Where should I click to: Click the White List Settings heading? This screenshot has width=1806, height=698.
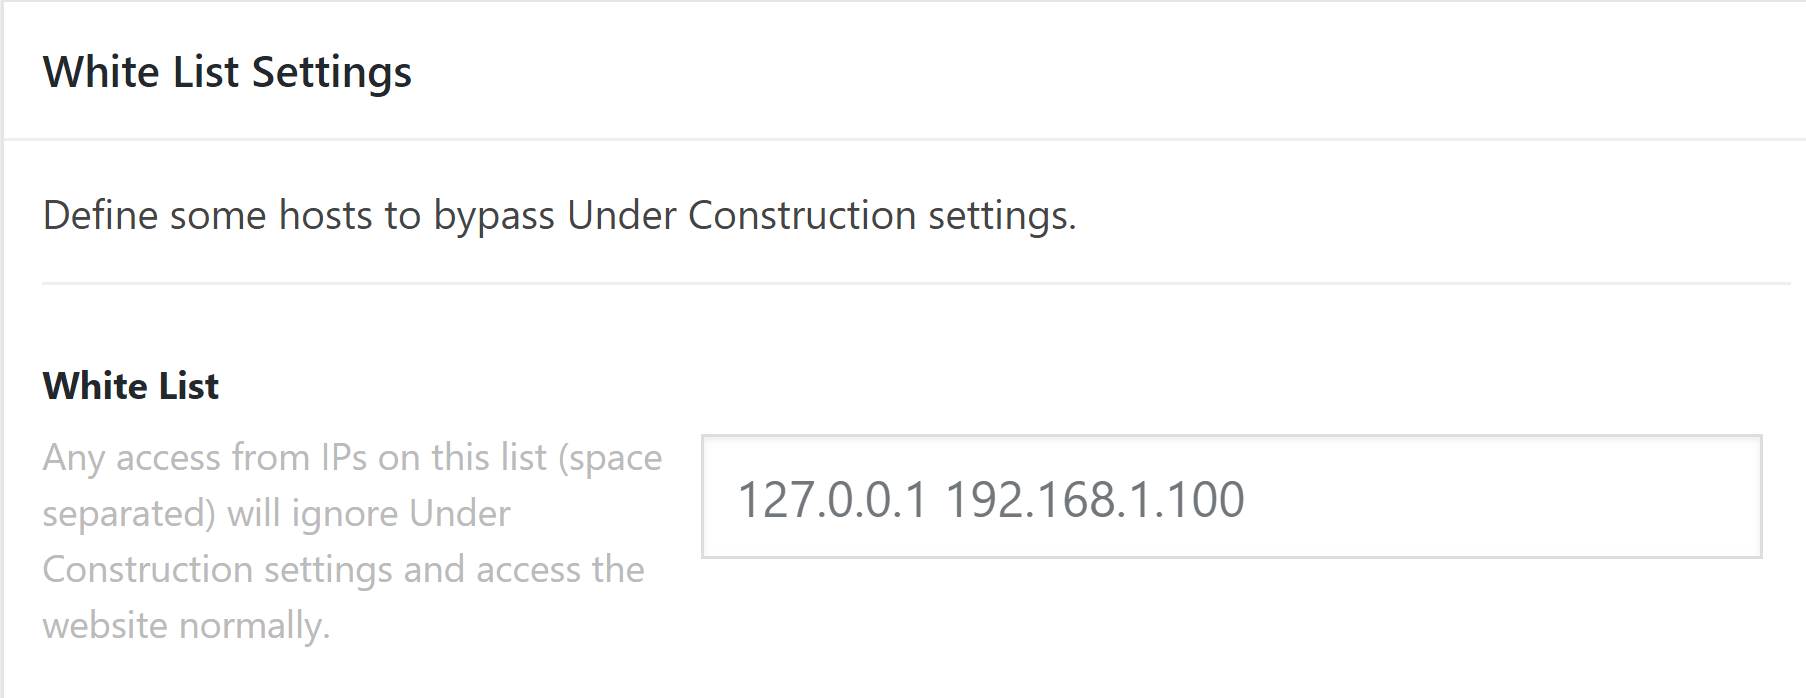pos(228,70)
